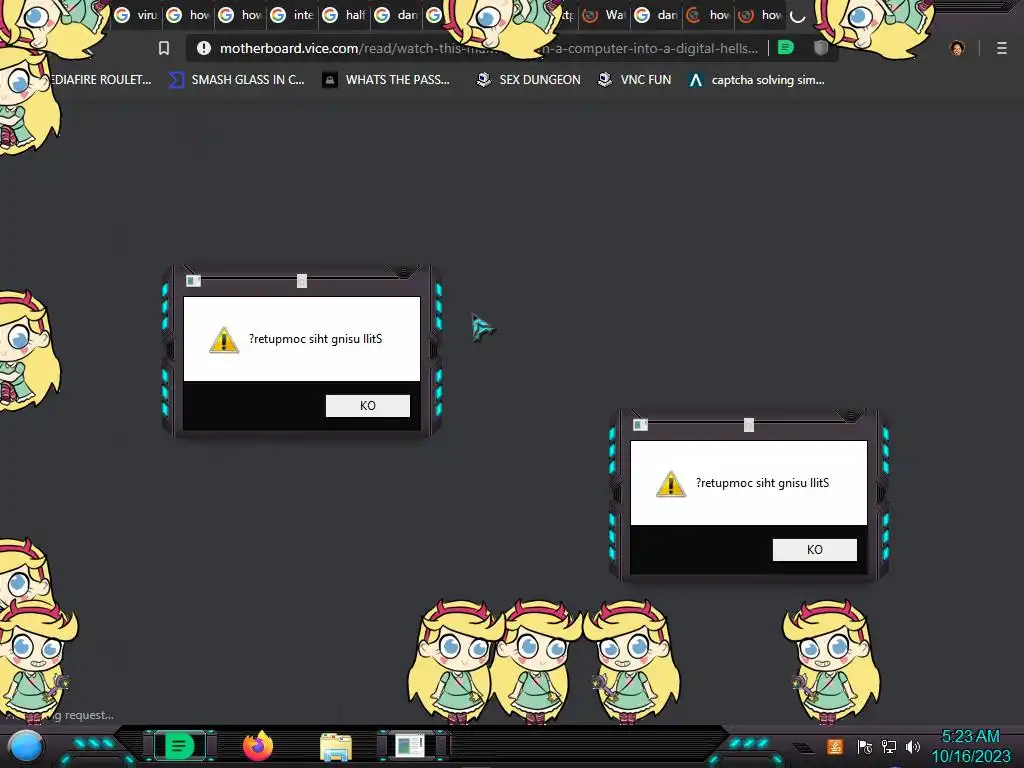Image resolution: width=1024 pixels, height=768 pixels.
Task: Switch to the last 'how' tab
Action: click(x=760, y=15)
